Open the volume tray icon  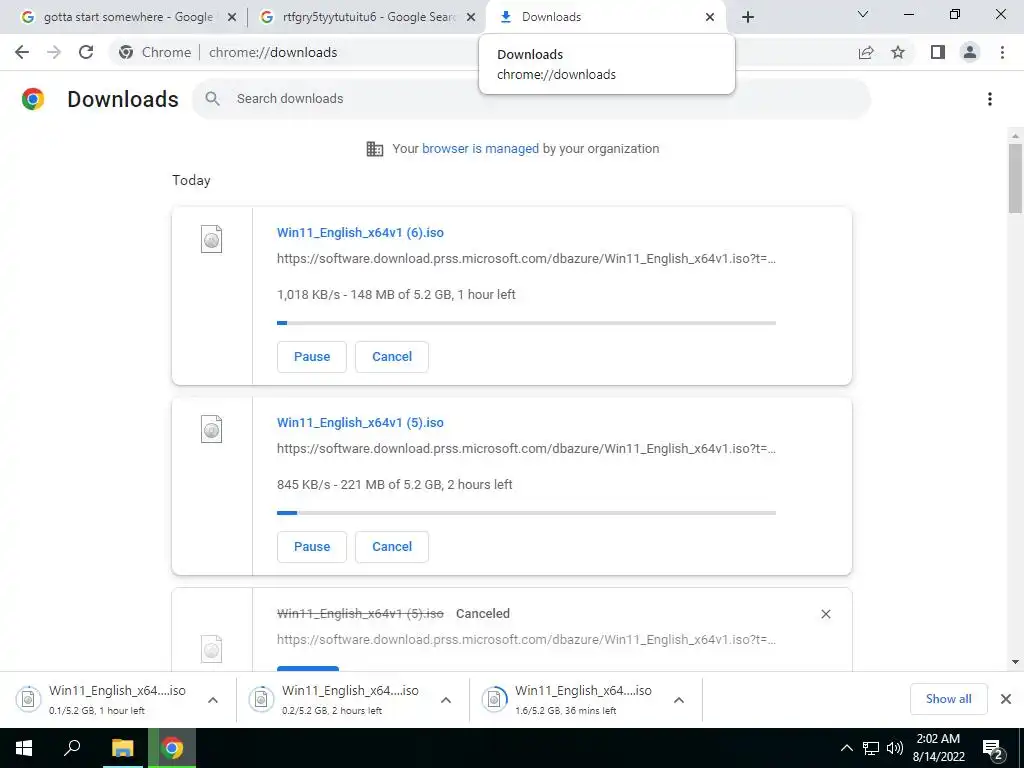895,748
